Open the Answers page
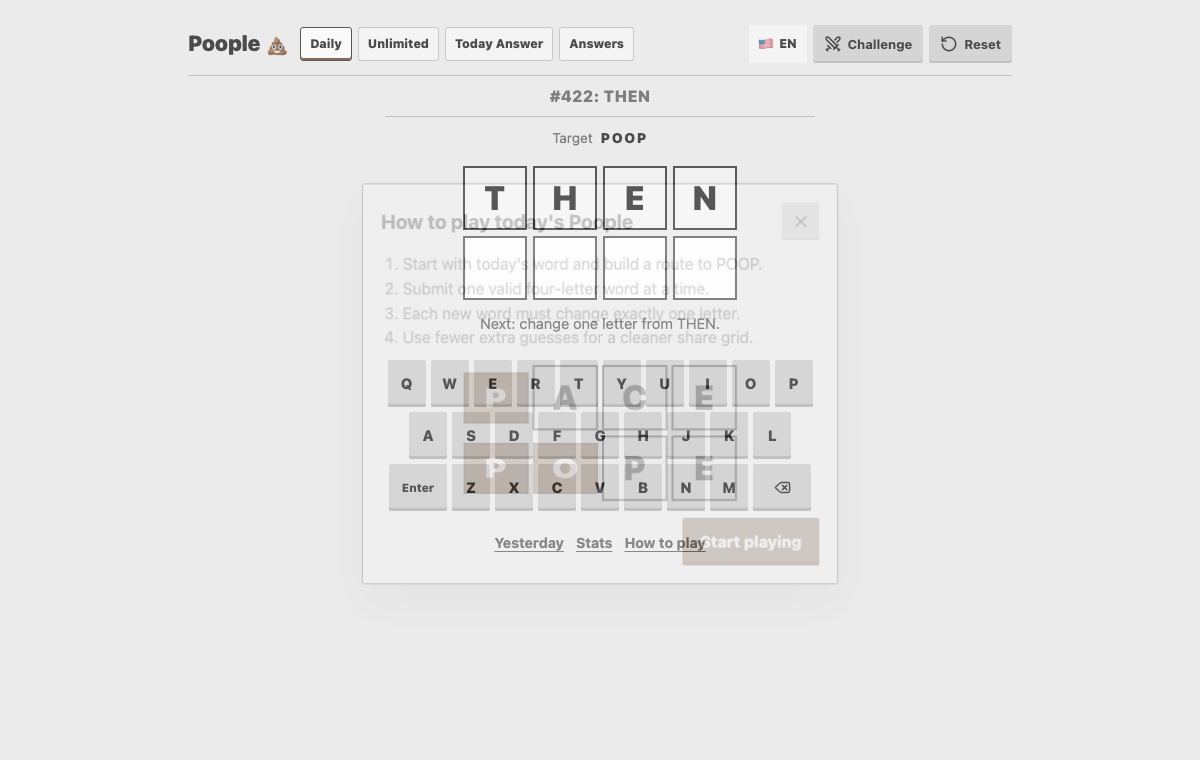1200x760 pixels. click(x=596, y=44)
